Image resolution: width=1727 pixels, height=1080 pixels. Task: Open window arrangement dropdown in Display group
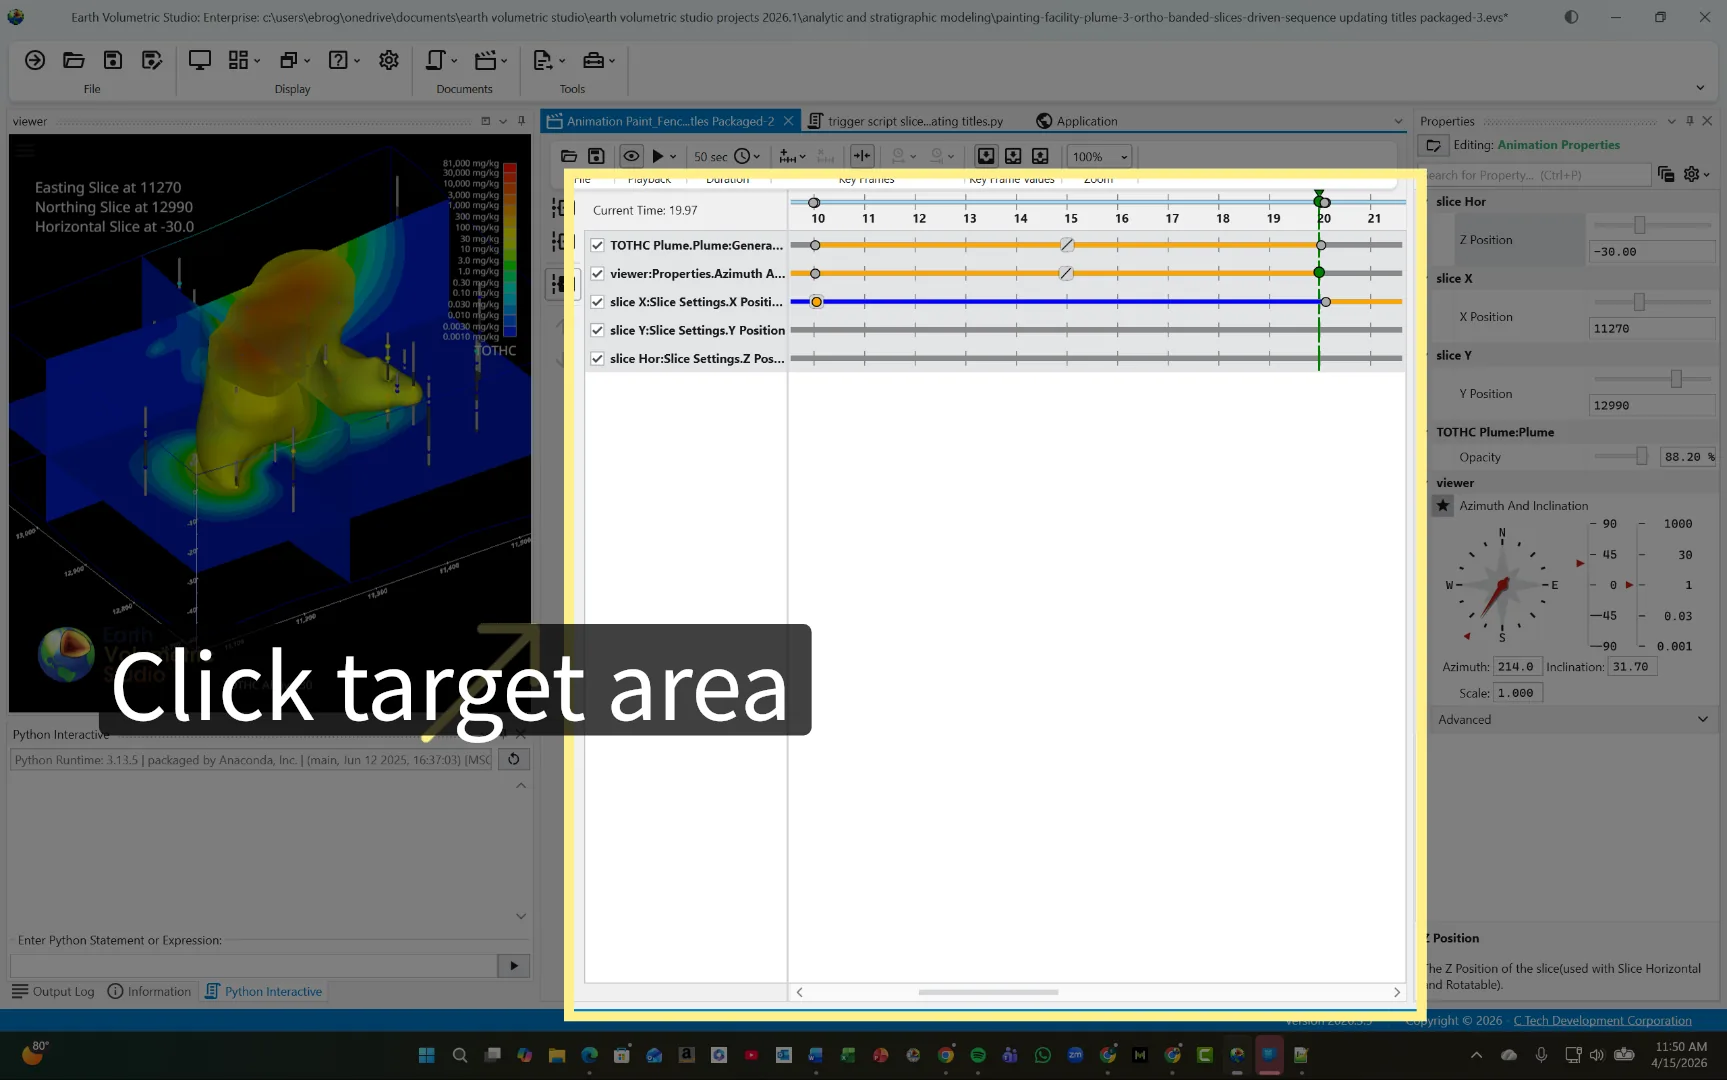295,61
